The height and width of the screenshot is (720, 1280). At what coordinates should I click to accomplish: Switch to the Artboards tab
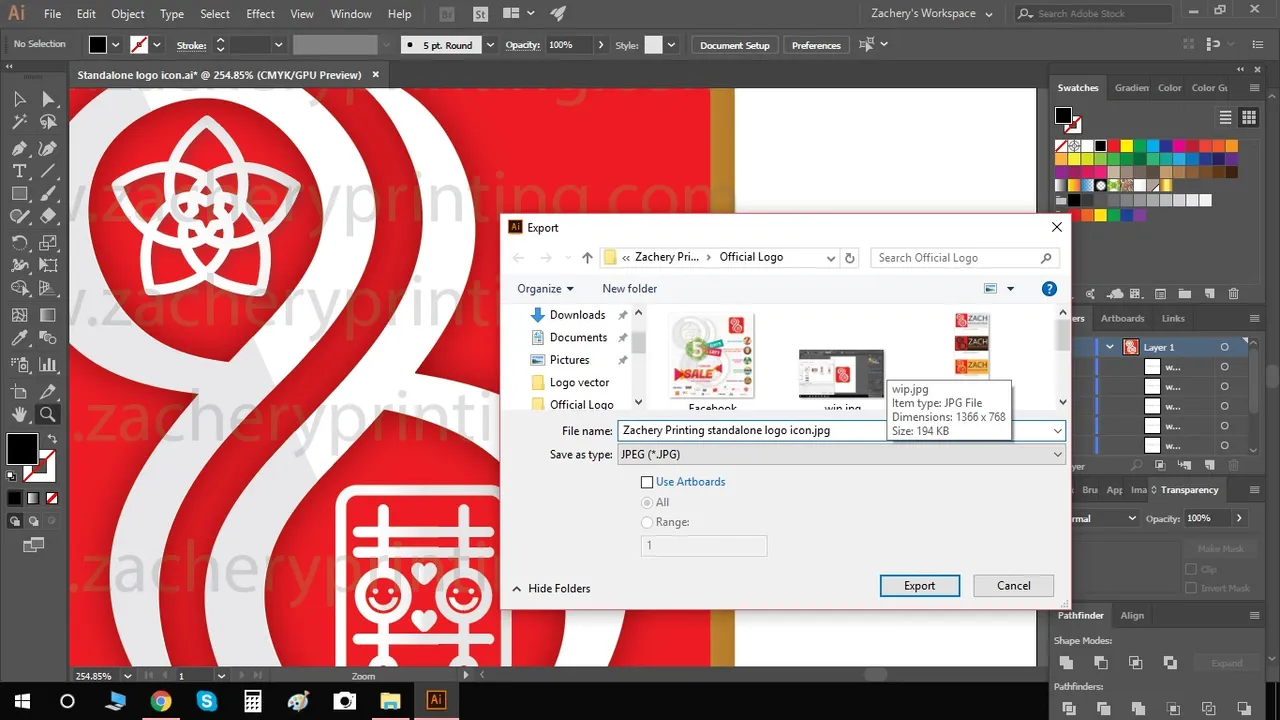pos(1122,318)
